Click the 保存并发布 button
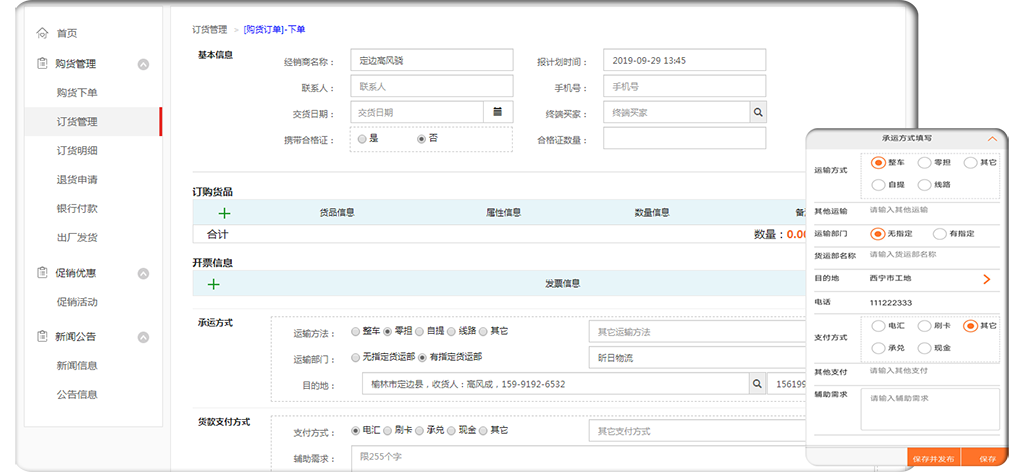This screenshot has width=1027, height=472. tap(933, 459)
